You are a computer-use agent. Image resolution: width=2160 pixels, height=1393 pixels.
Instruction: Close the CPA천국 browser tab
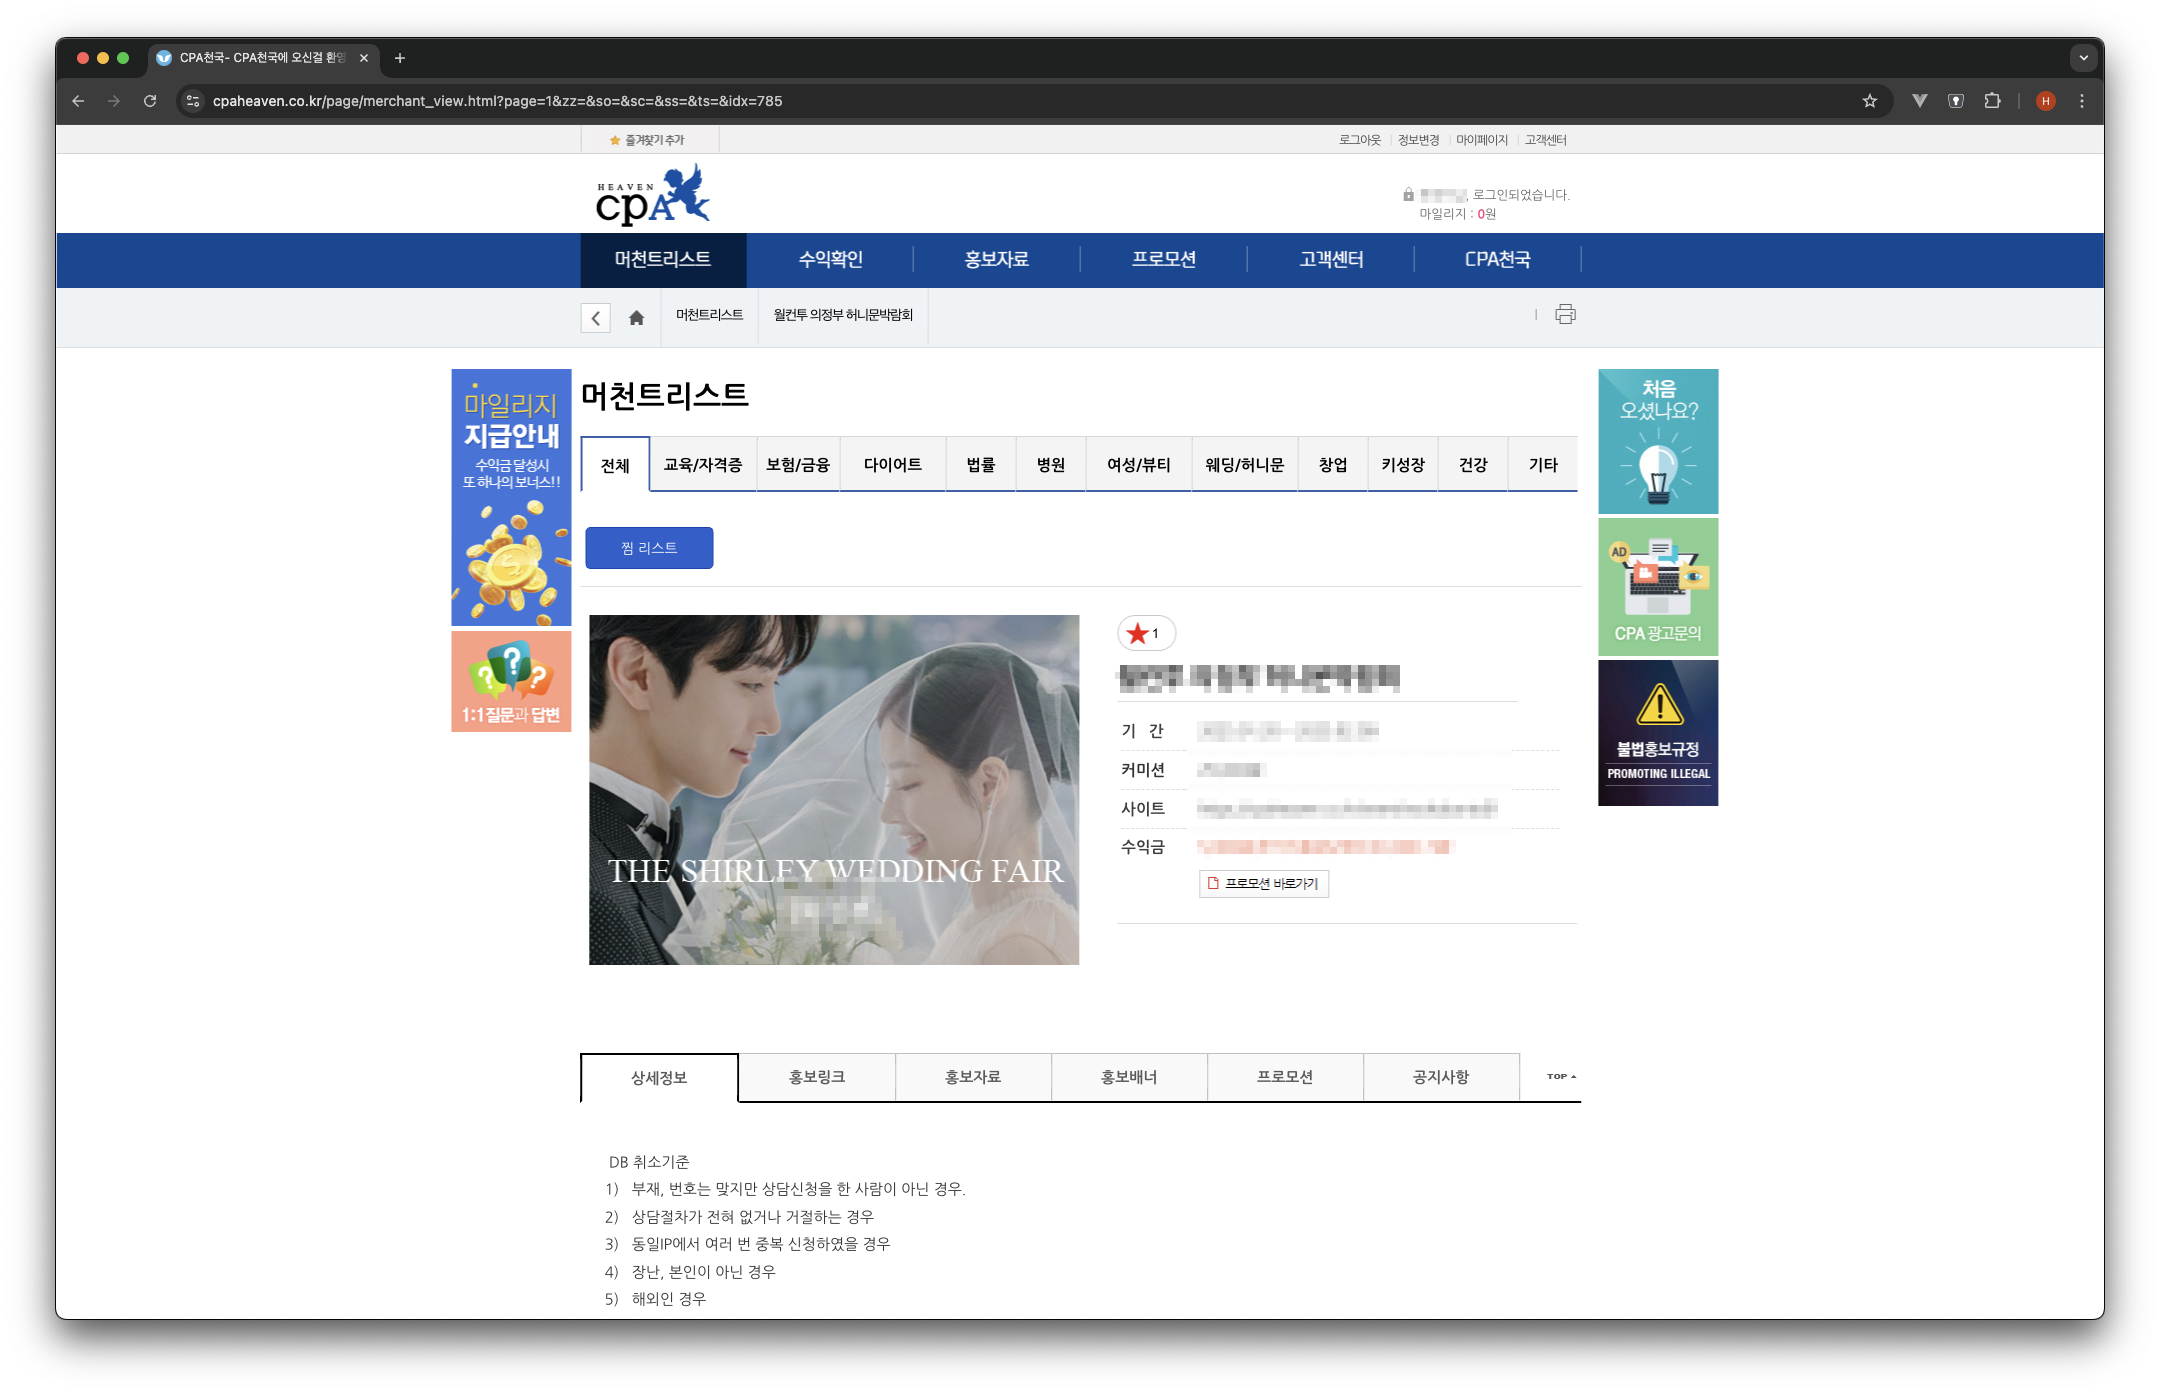click(364, 58)
